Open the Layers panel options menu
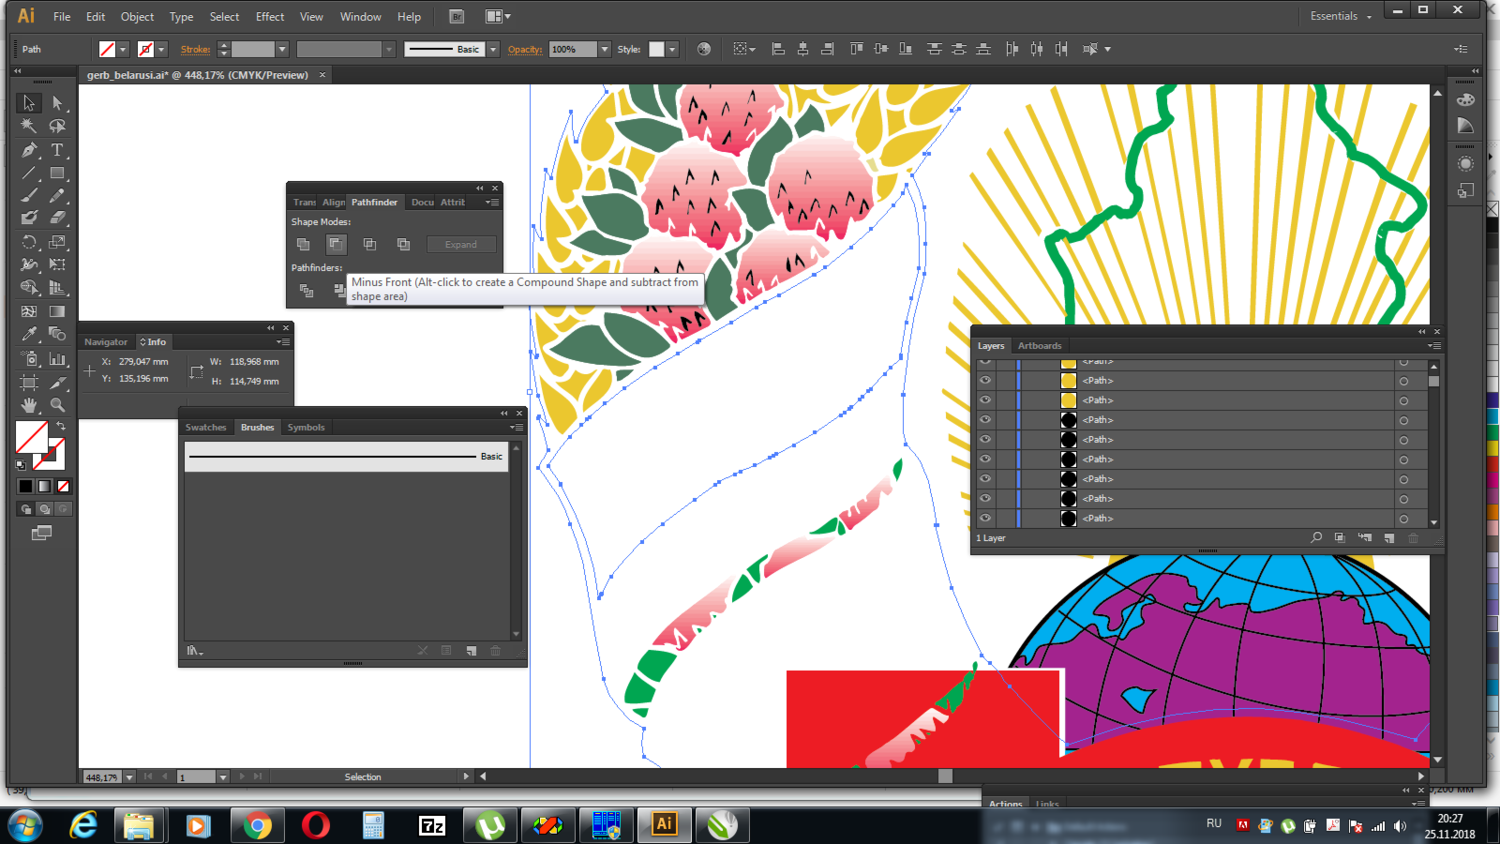The width and height of the screenshot is (1500, 844). pos(1434,346)
